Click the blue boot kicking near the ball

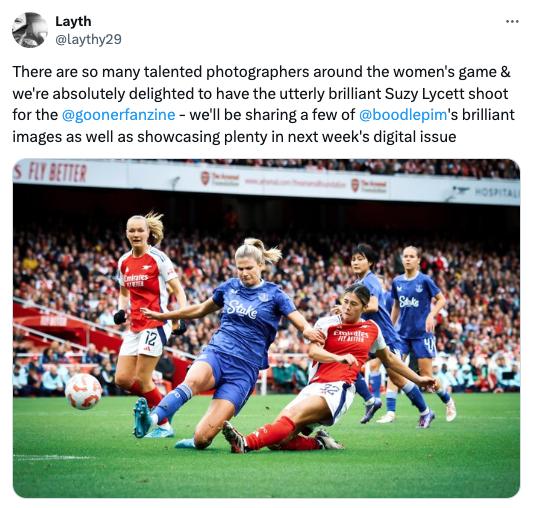pyautogui.click(x=143, y=417)
